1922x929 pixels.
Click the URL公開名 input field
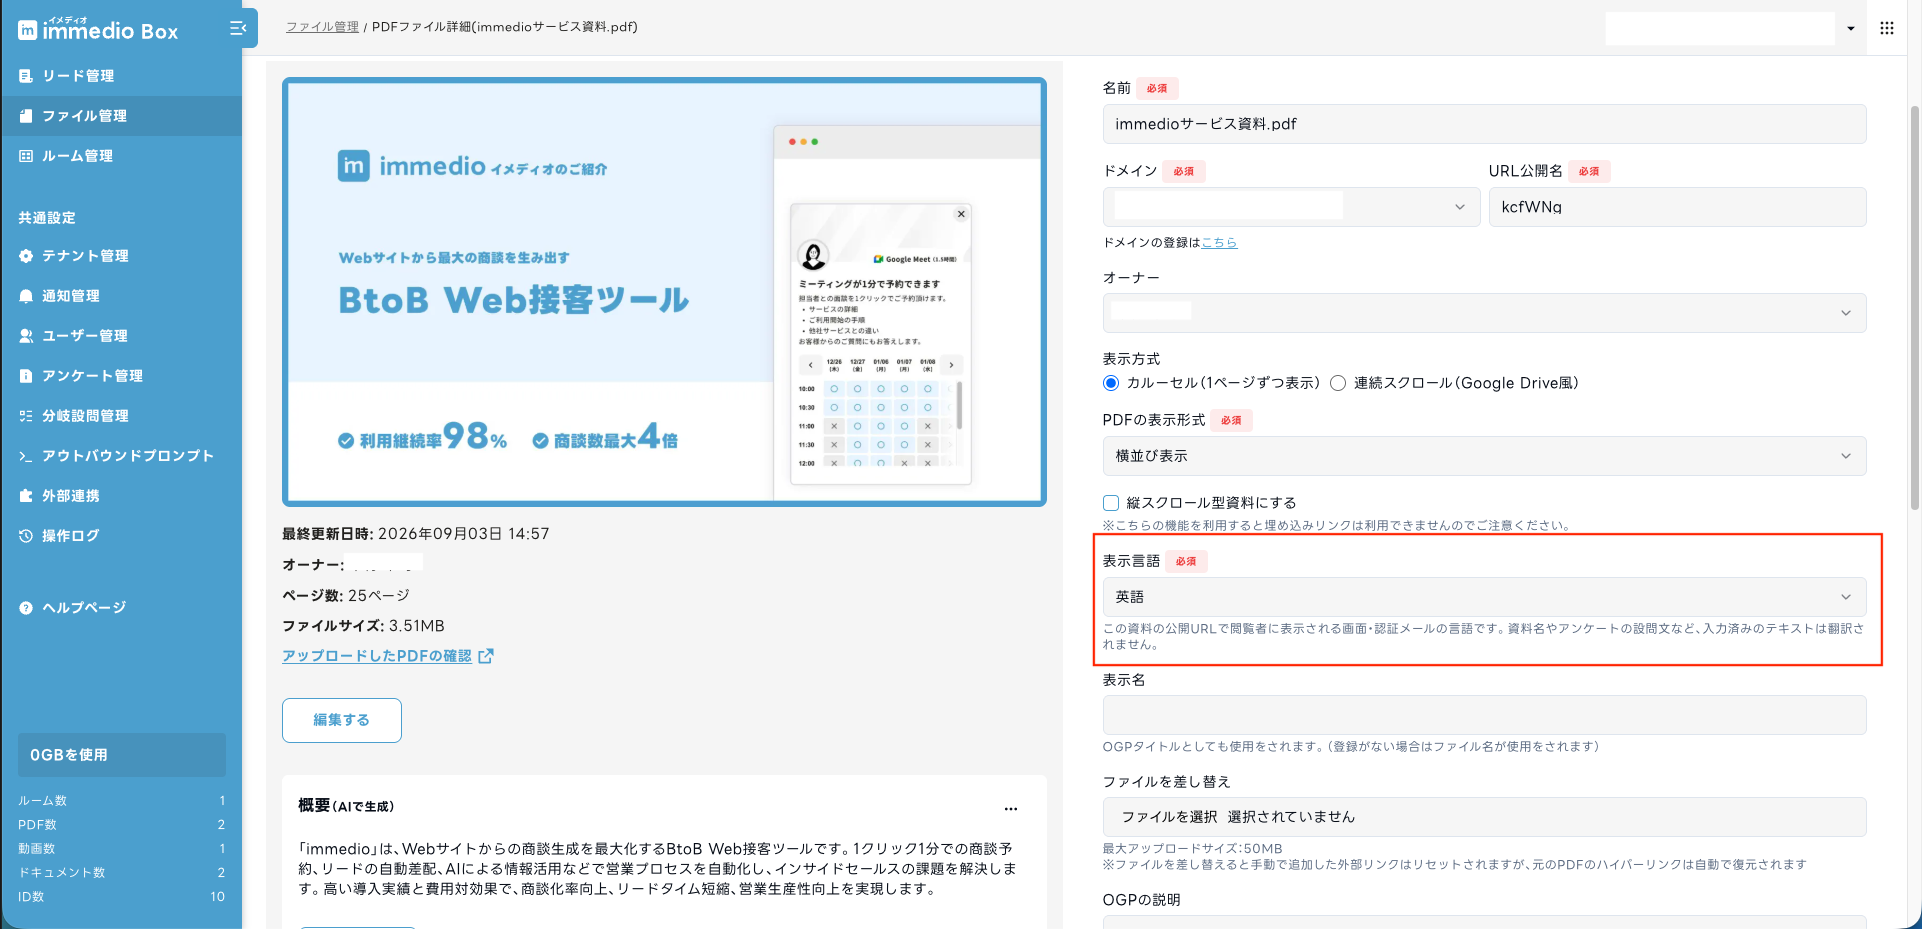pos(1677,207)
